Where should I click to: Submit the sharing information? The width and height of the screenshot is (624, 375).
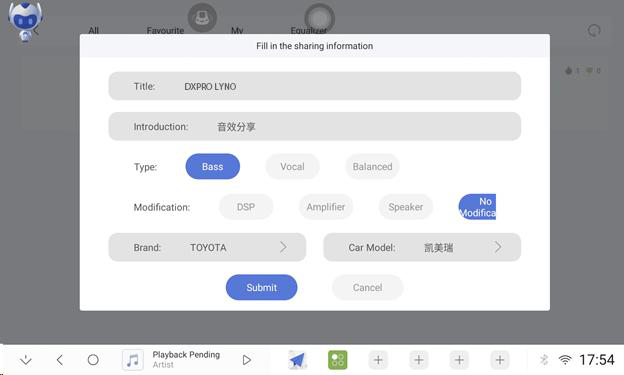[x=261, y=287]
